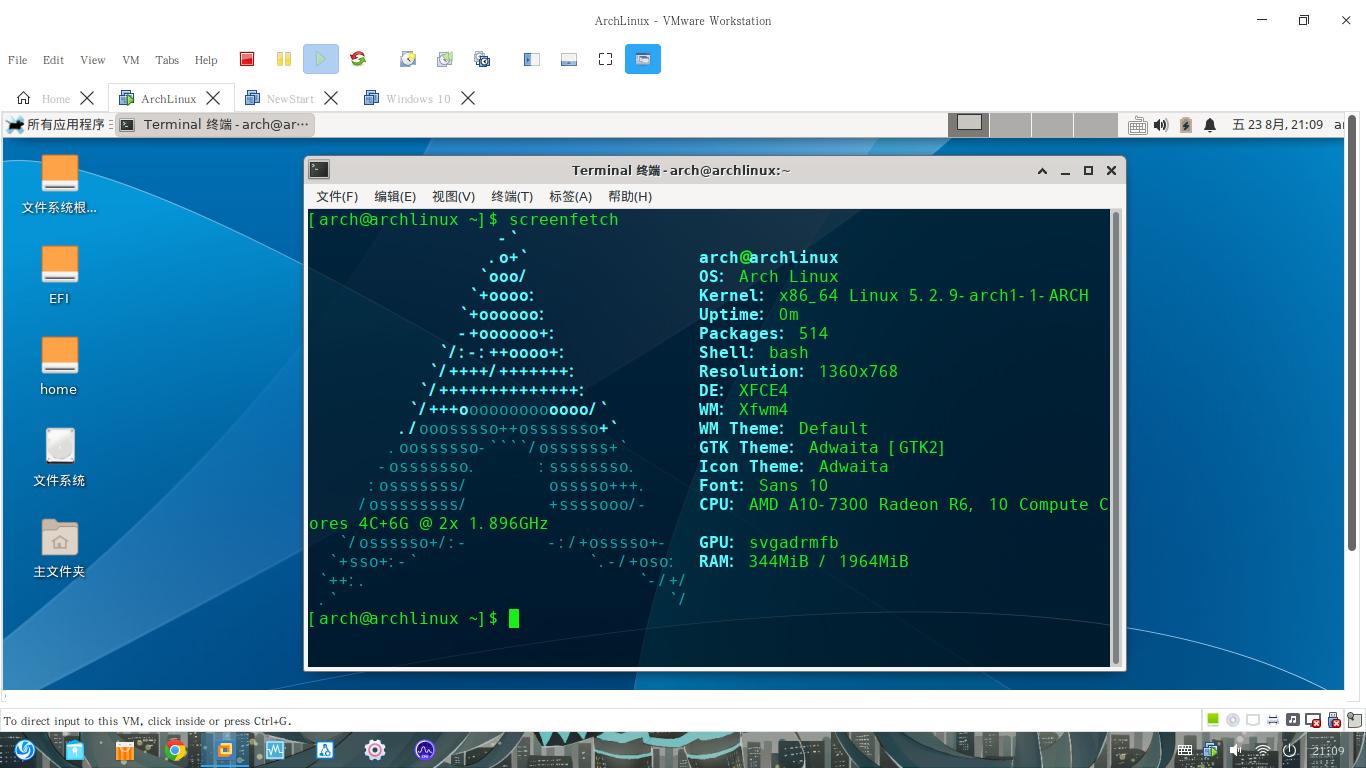
Task: Reset the virtual machine
Action: [358, 59]
